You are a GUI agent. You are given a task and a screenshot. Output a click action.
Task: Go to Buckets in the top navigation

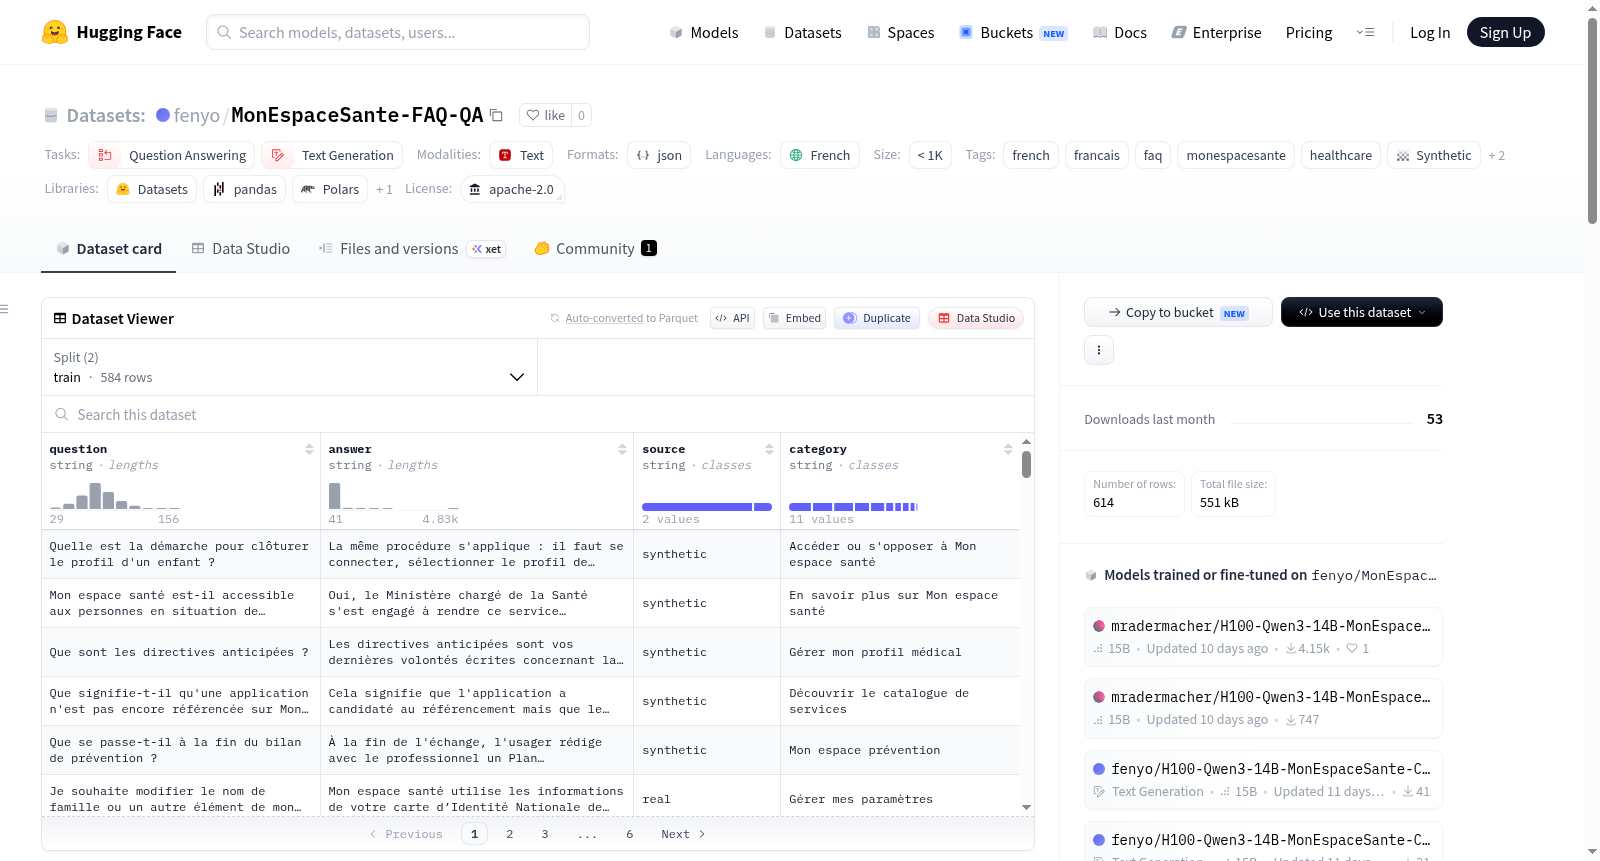coord(1013,32)
